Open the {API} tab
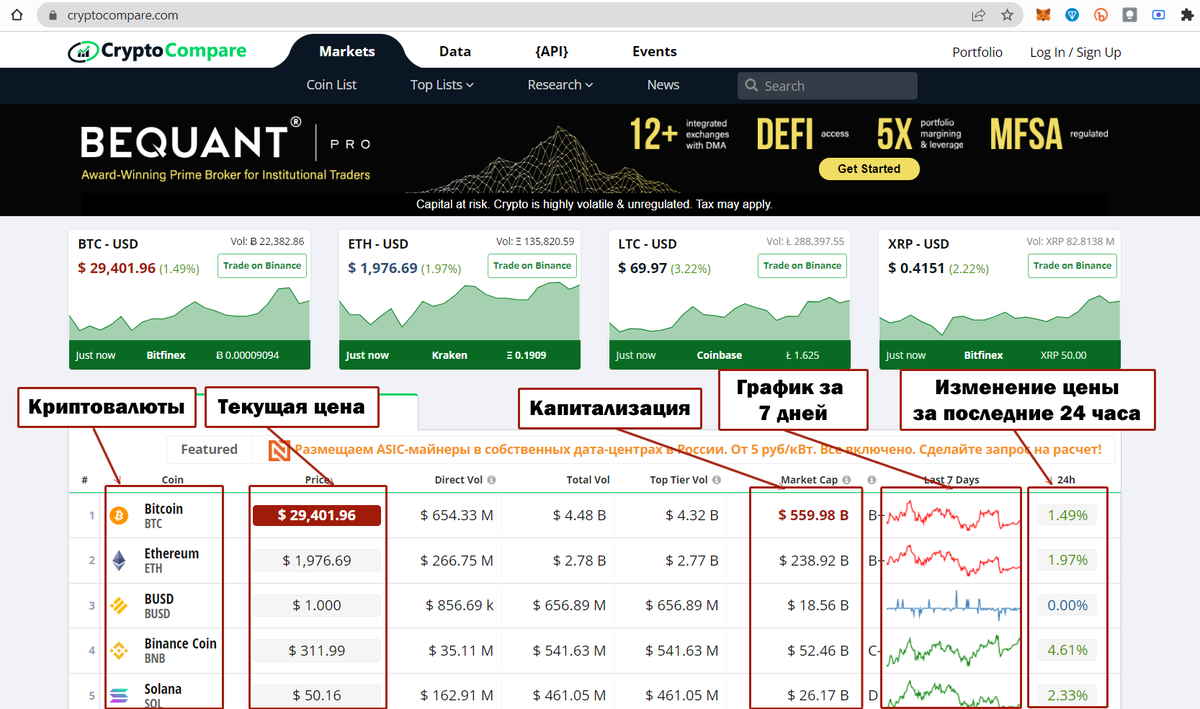The width and height of the screenshot is (1200, 709). click(x=553, y=52)
